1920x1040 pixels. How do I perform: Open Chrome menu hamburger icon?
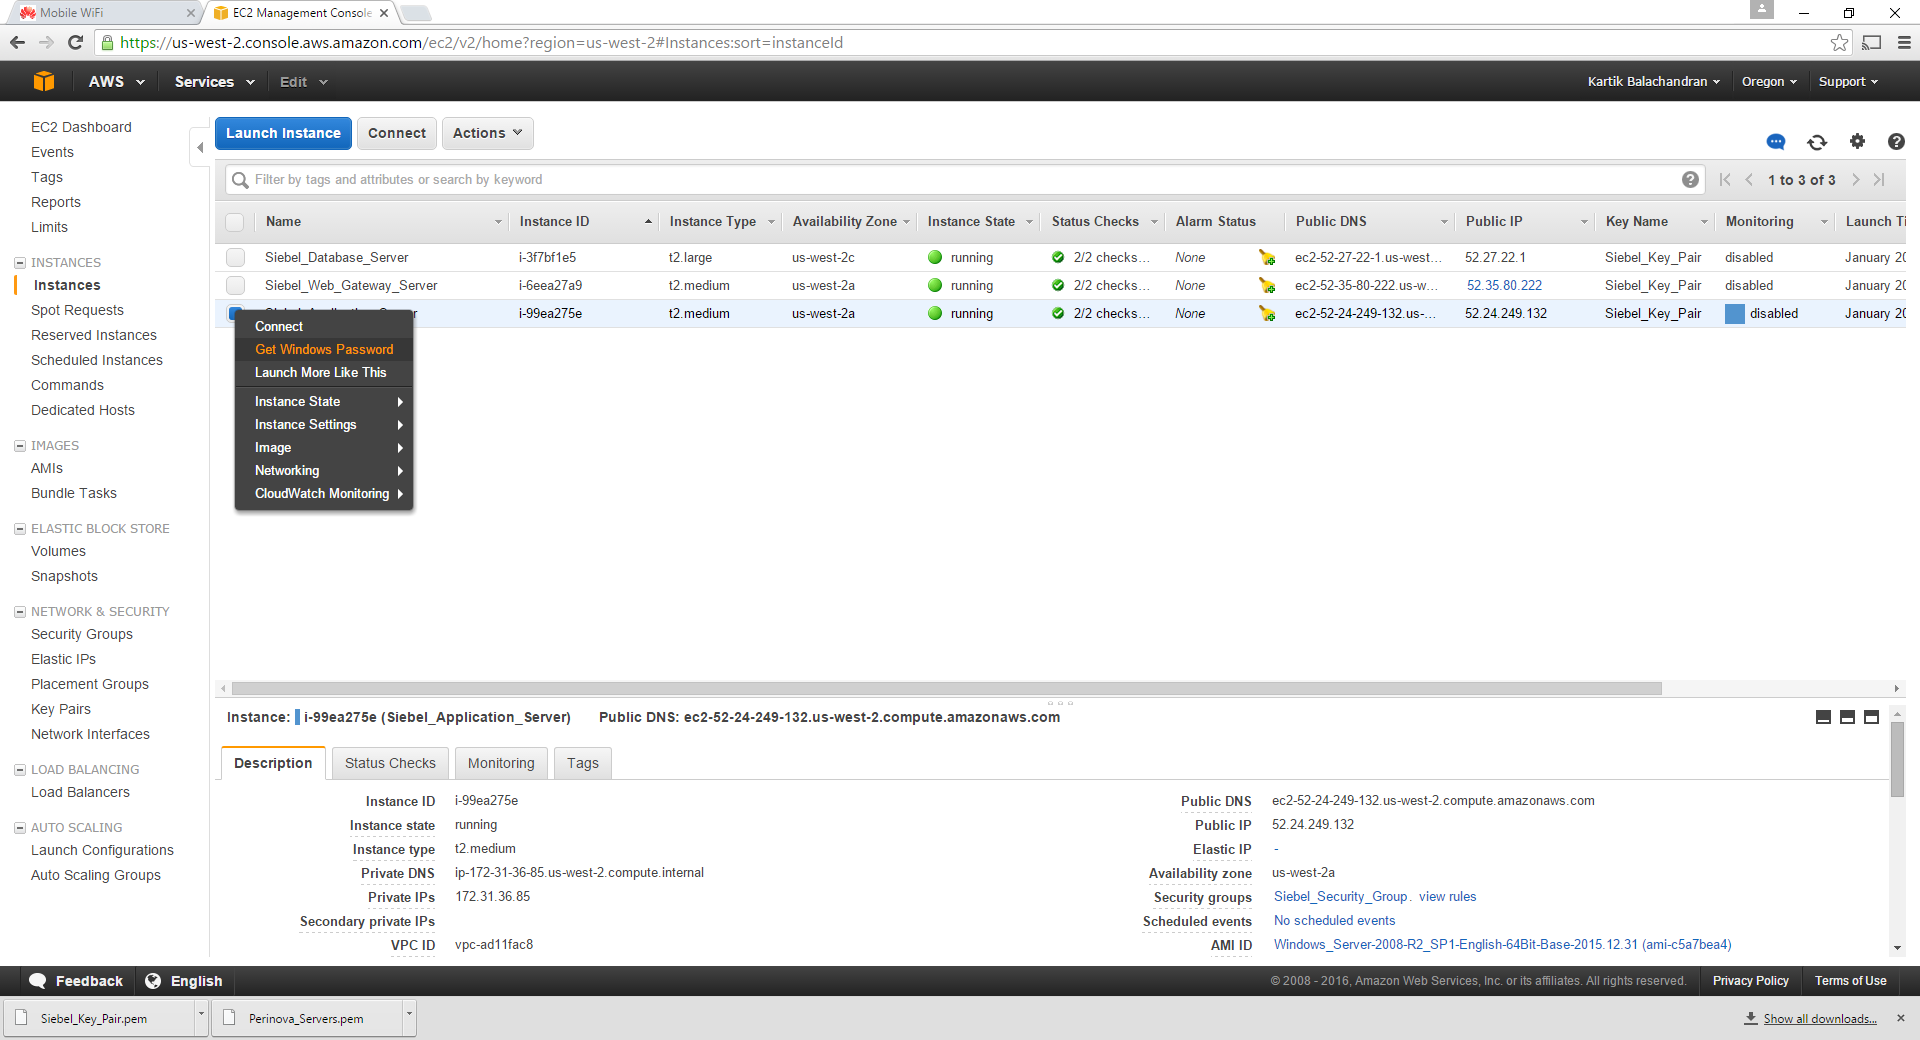[x=1904, y=42]
